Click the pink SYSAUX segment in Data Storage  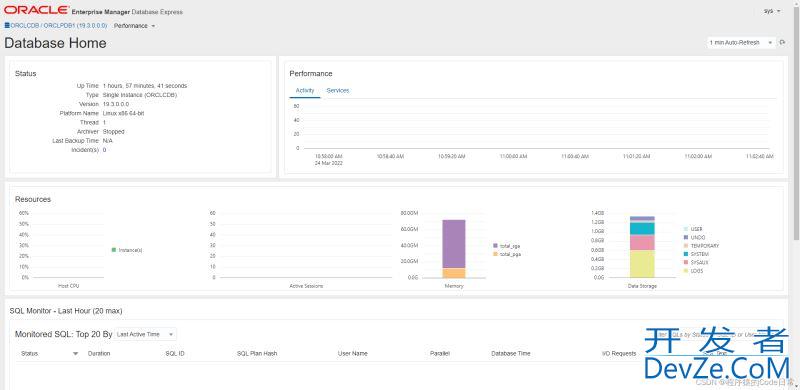tap(642, 242)
